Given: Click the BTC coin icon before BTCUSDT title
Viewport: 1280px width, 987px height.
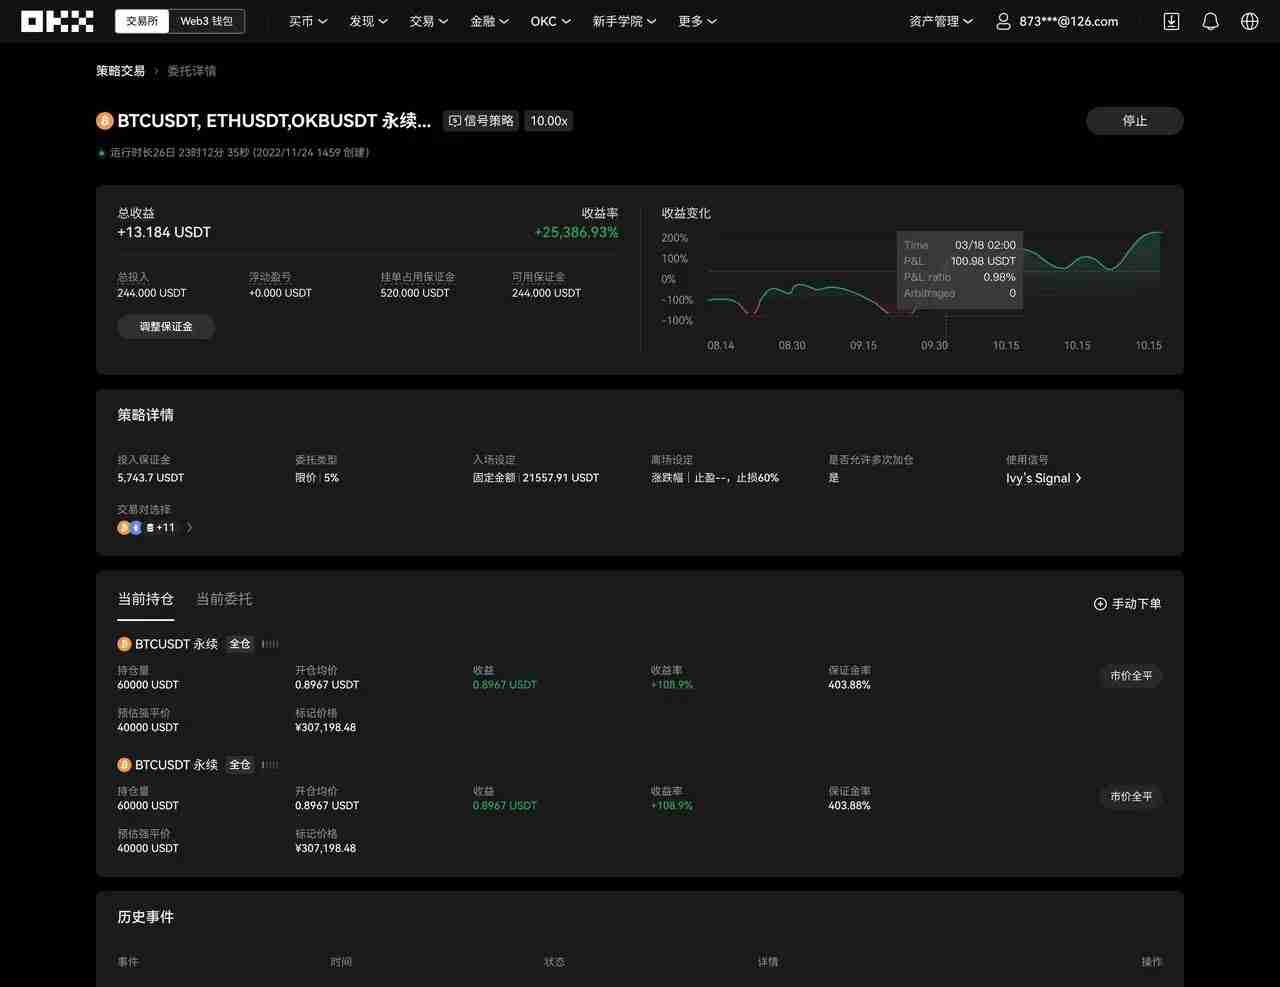Looking at the screenshot, I should (x=104, y=120).
